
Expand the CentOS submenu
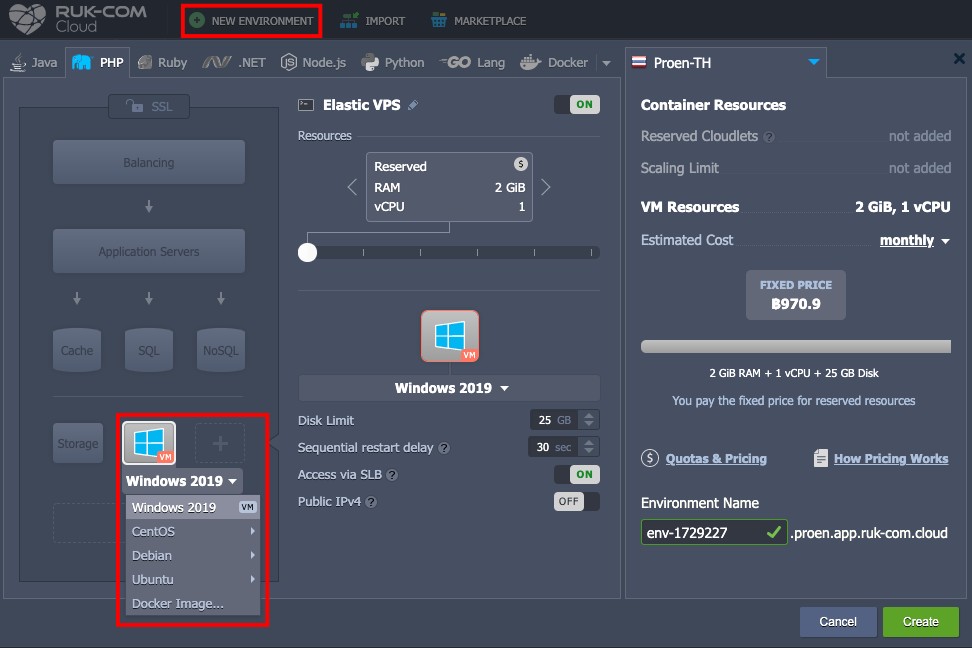[x=193, y=531]
